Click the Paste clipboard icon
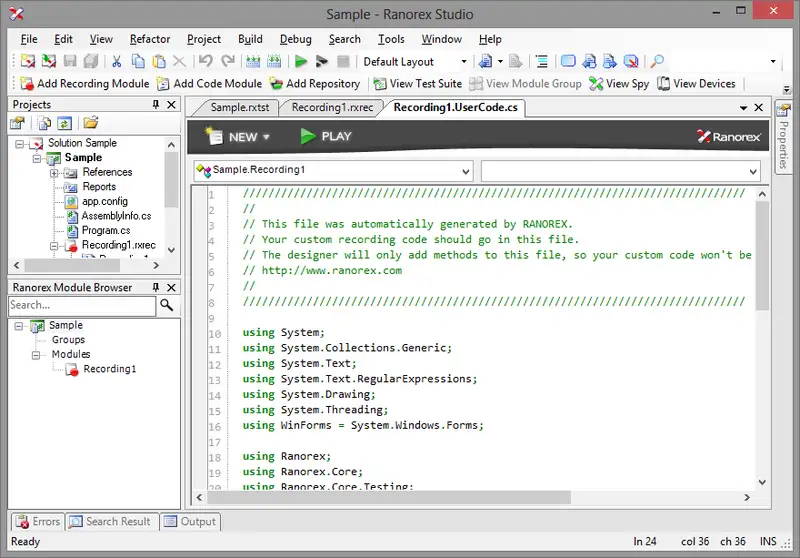The width and height of the screenshot is (800, 558). [159, 61]
